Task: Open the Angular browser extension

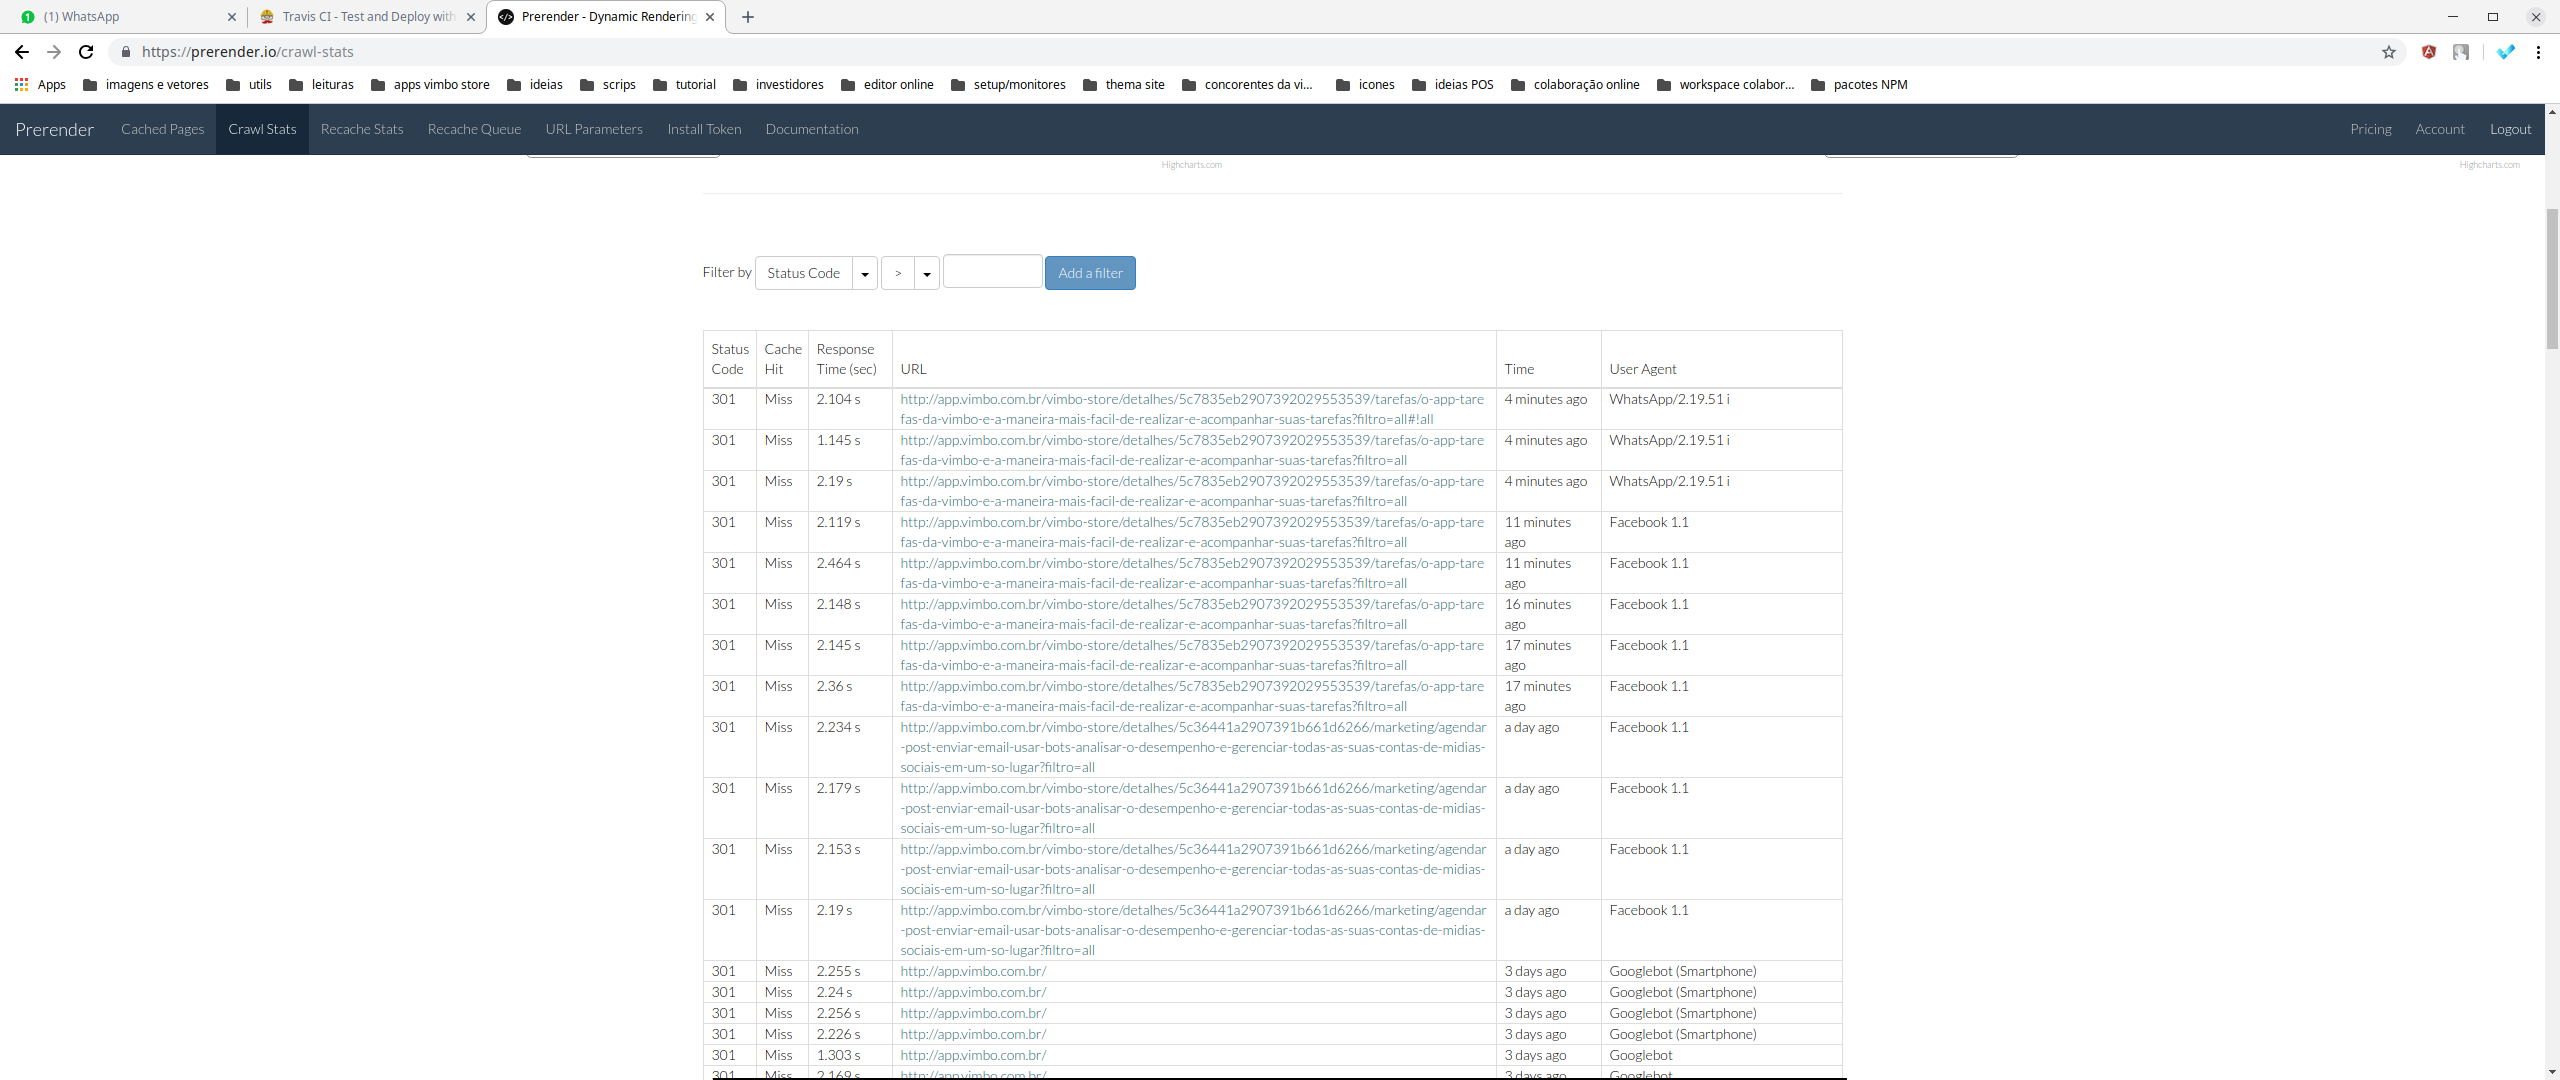Action: (x=2429, y=52)
